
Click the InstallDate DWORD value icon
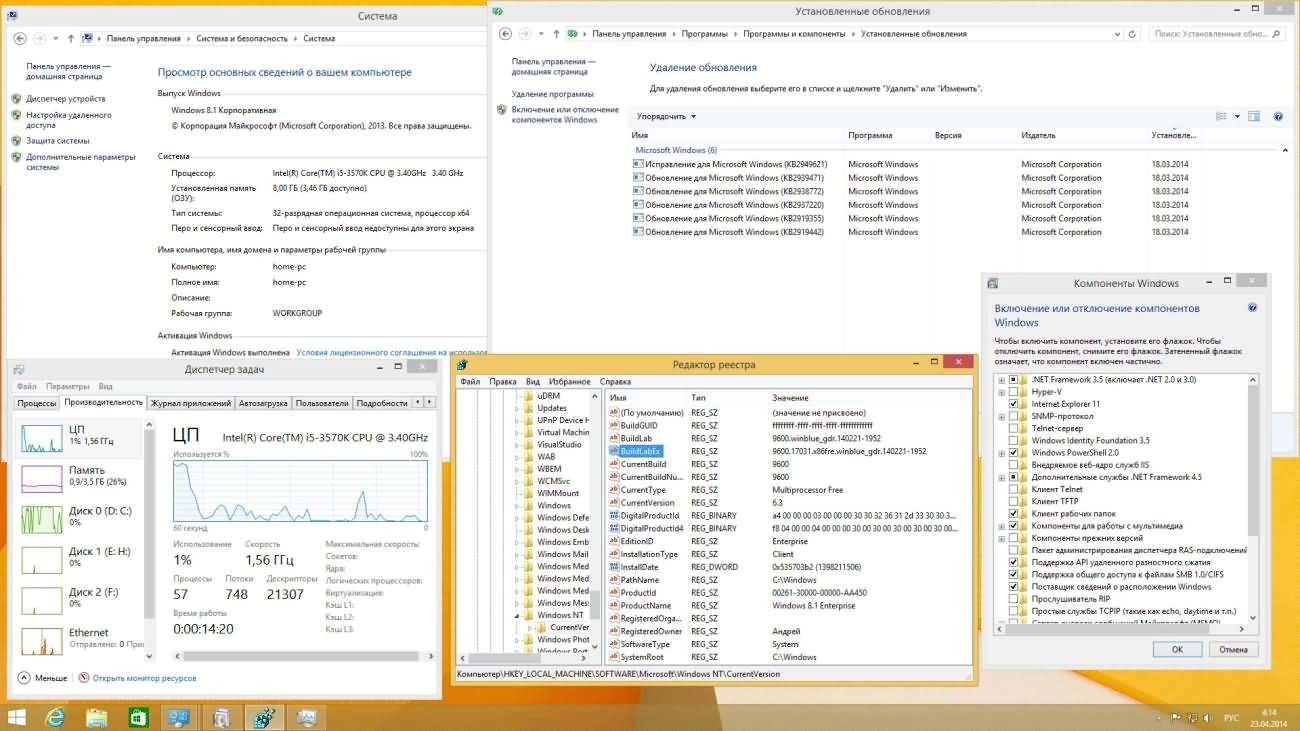pos(614,567)
